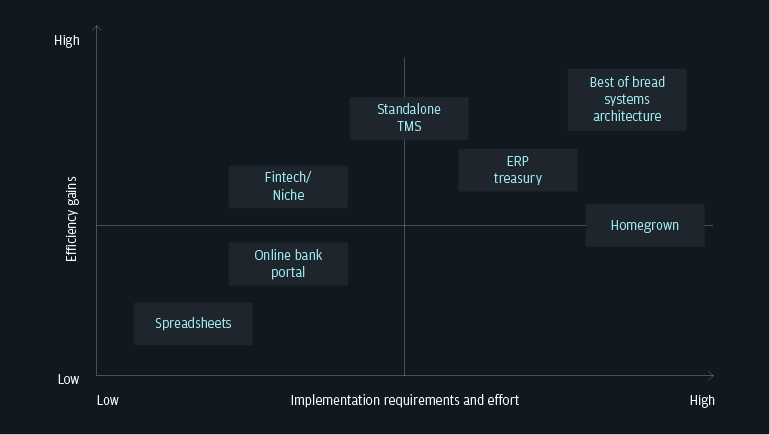Click the ERP treasury box
770x435 pixels.
pyautogui.click(x=517, y=170)
